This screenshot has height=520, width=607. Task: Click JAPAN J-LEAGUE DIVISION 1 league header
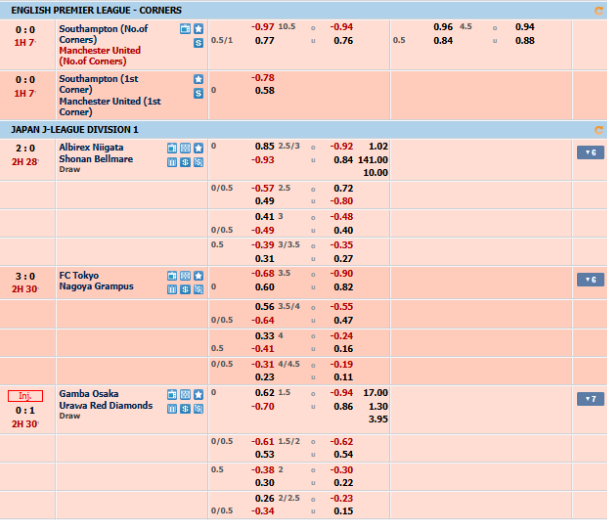pos(74,130)
